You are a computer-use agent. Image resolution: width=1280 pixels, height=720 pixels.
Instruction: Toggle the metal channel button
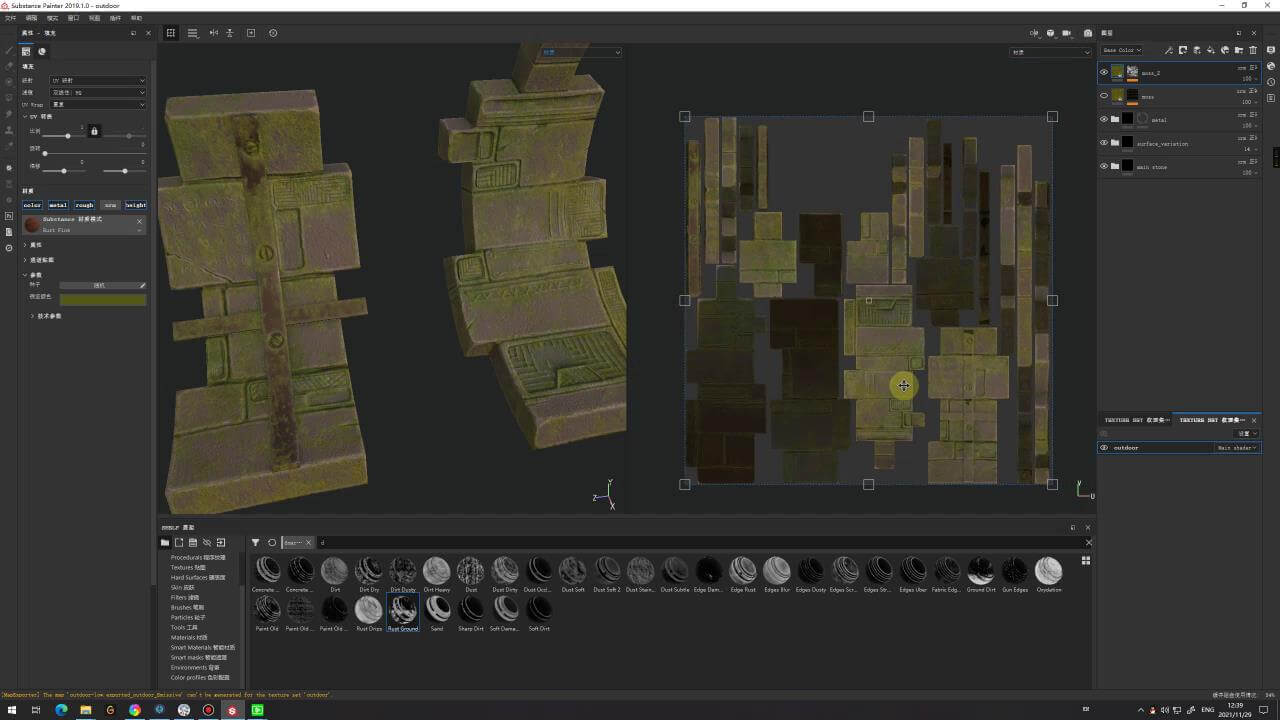pos(58,205)
